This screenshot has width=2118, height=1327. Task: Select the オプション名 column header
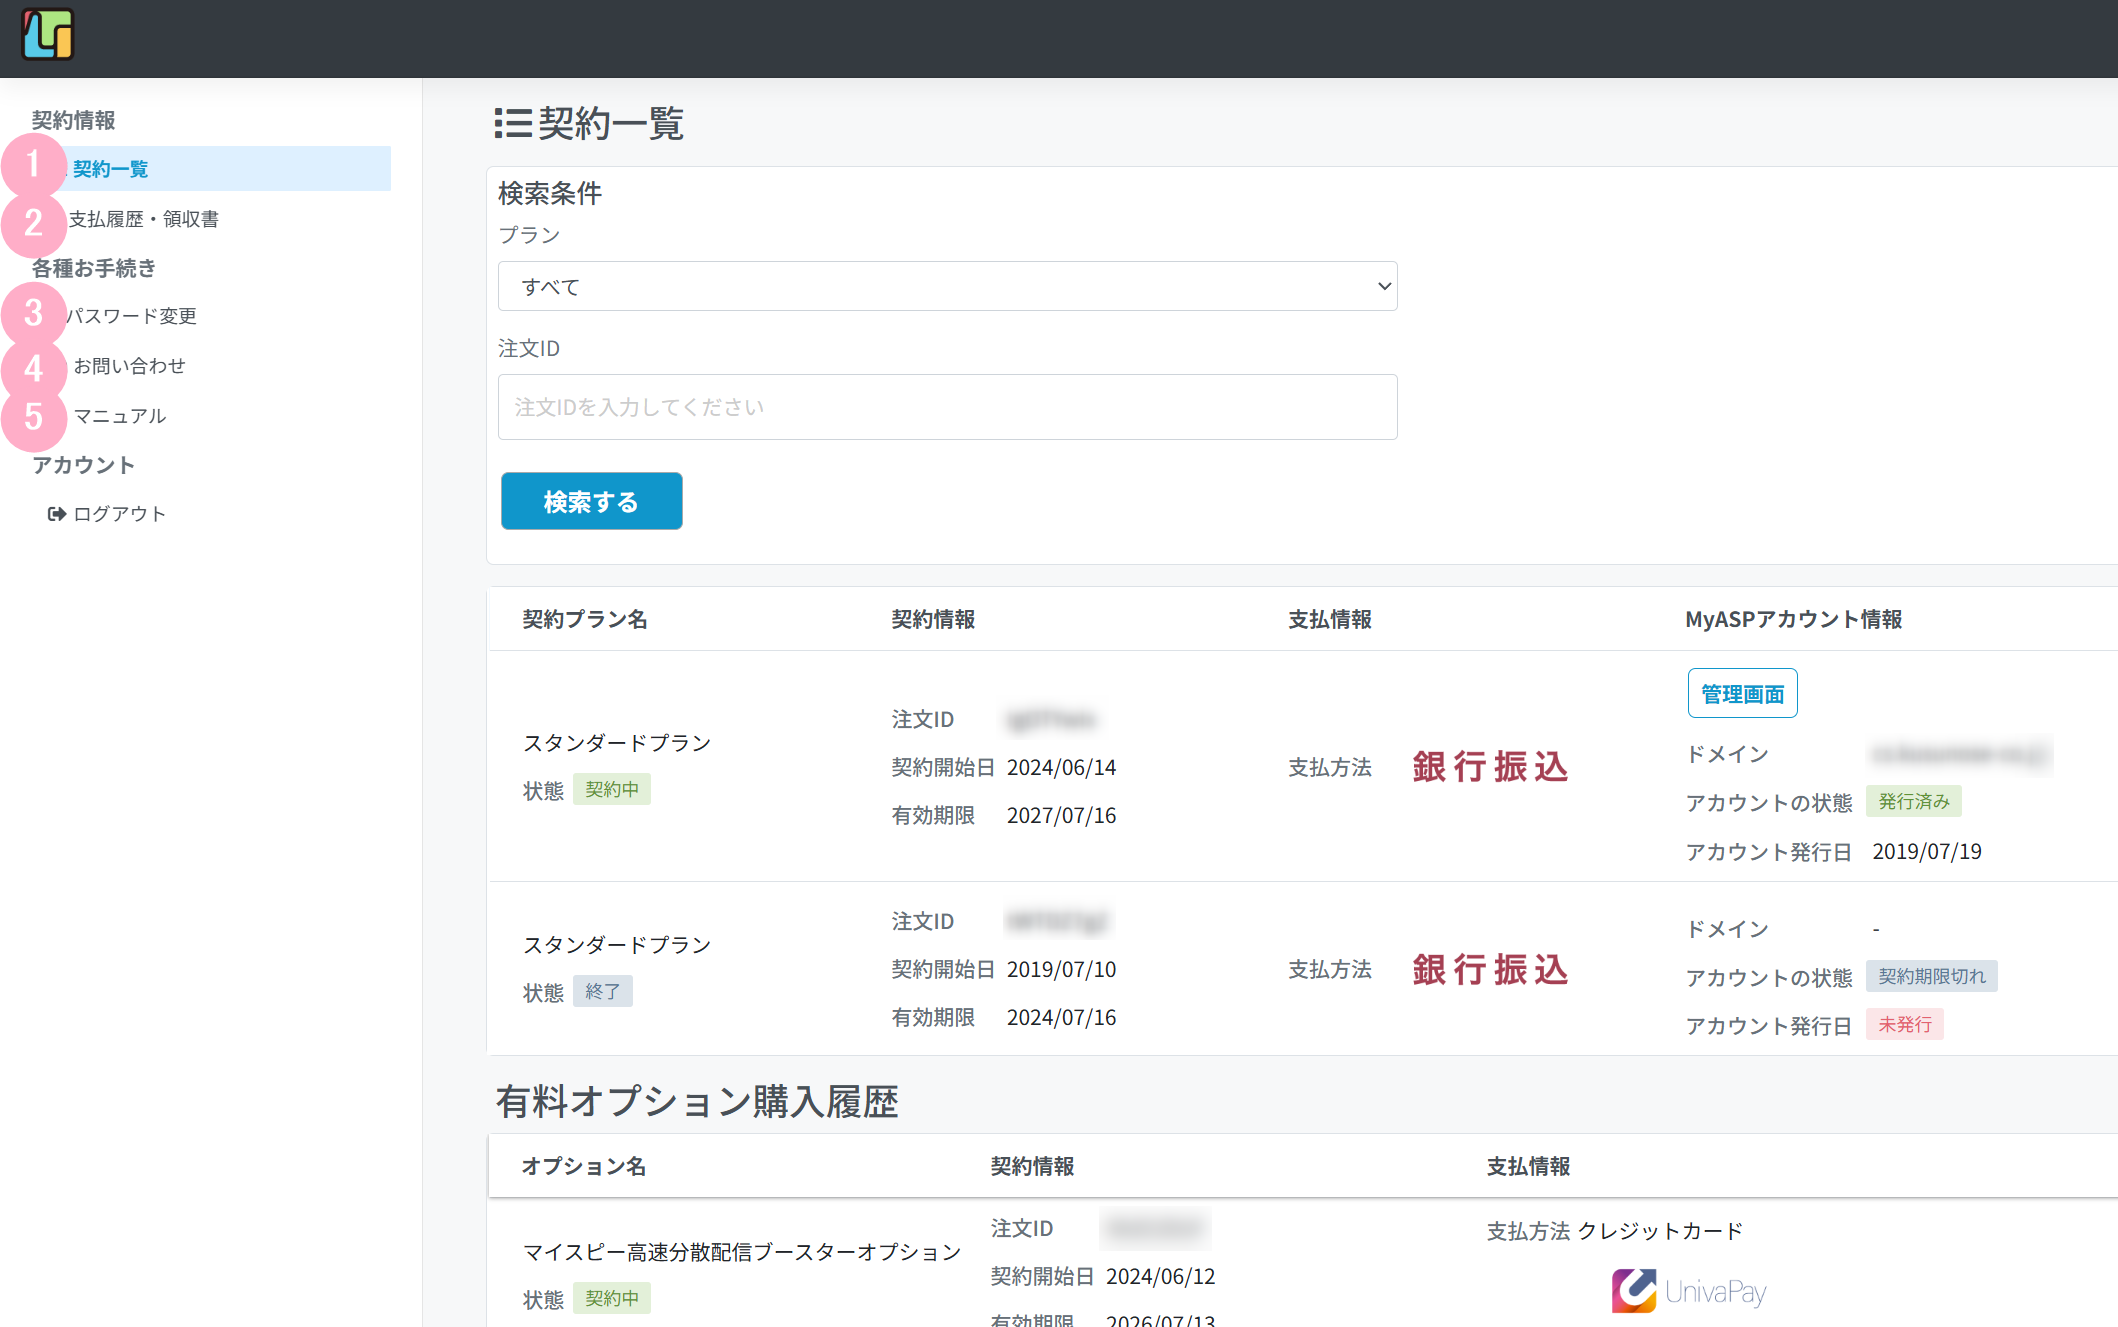tap(584, 1166)
